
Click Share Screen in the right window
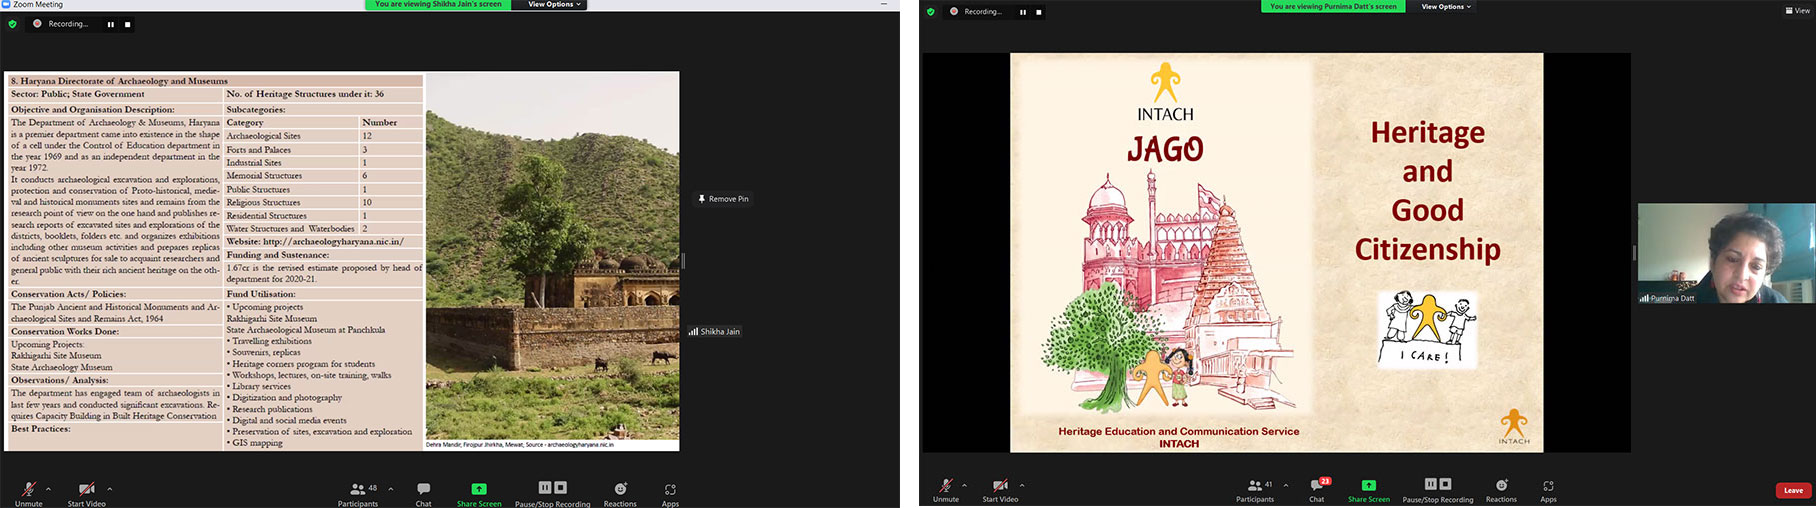coord(1369,489)
